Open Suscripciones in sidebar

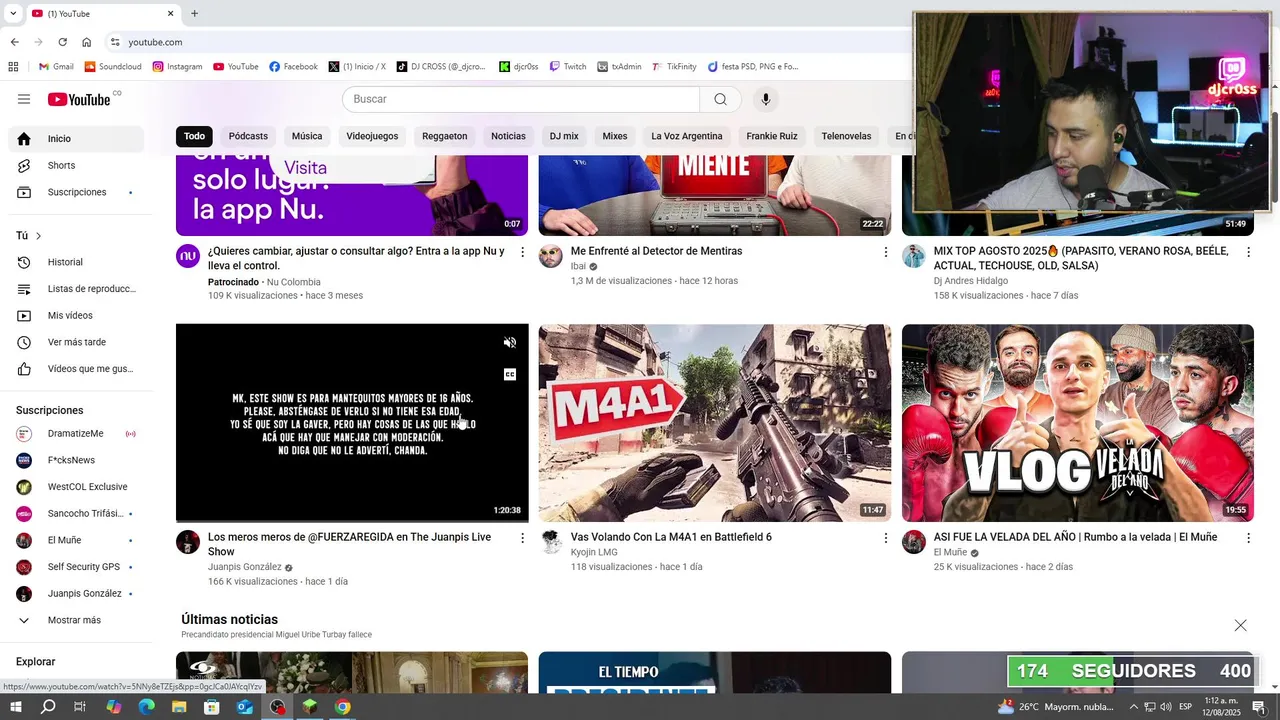[76, 192]
